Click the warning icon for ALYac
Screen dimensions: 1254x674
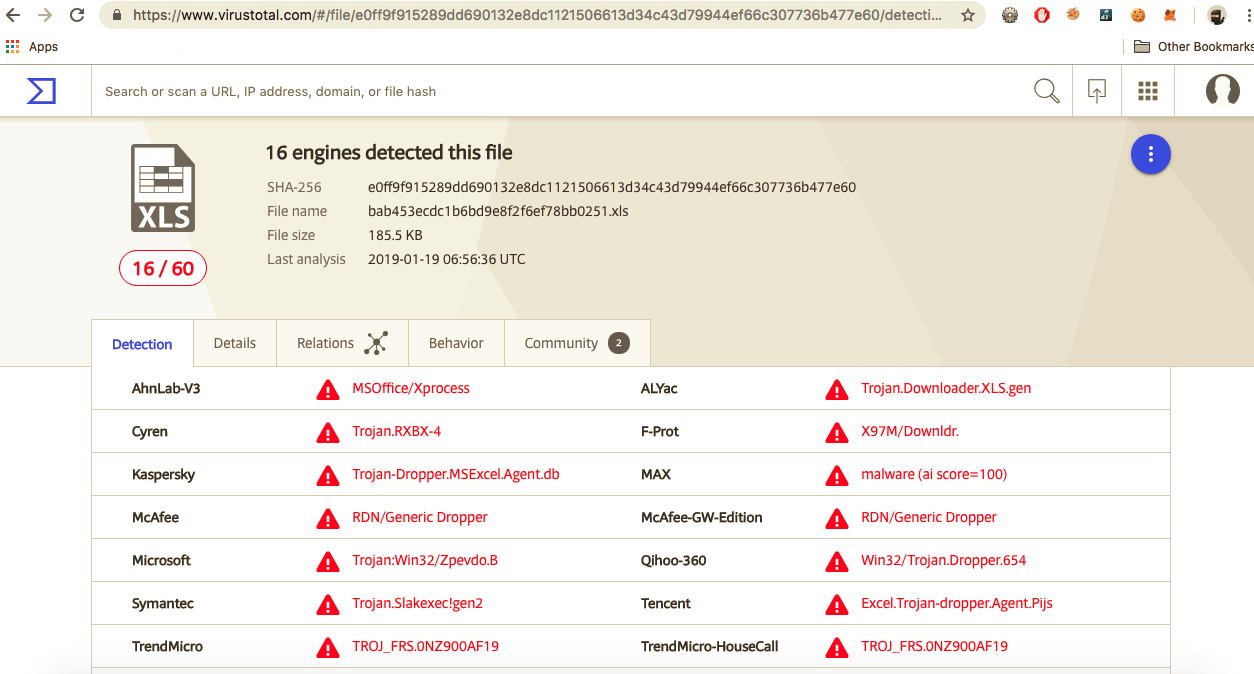[836, 389]
